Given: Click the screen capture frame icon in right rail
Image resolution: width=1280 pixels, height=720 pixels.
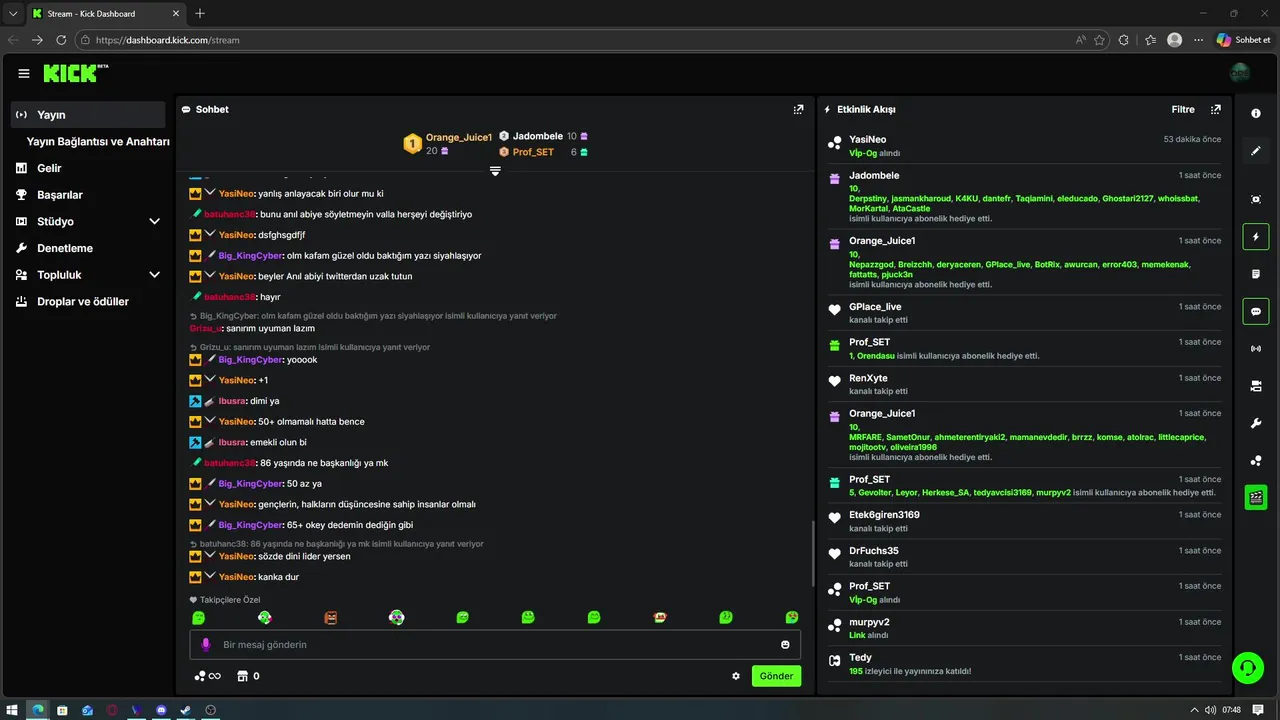Looking at the screenshot, I should tap(1256, 199).
